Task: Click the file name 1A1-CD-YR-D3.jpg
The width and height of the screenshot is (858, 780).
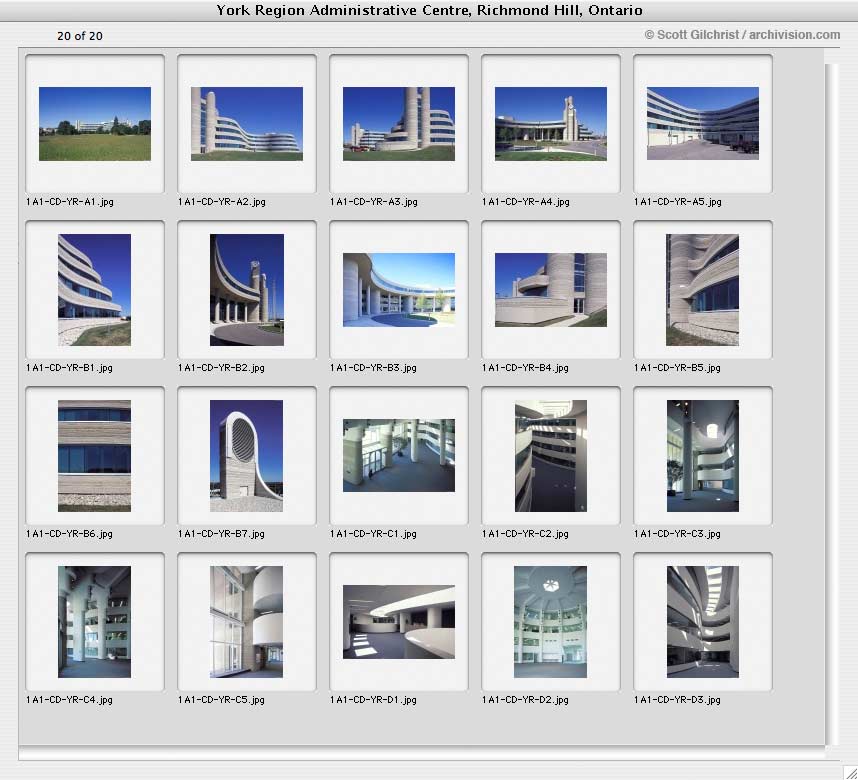Action: pos(678,700)
